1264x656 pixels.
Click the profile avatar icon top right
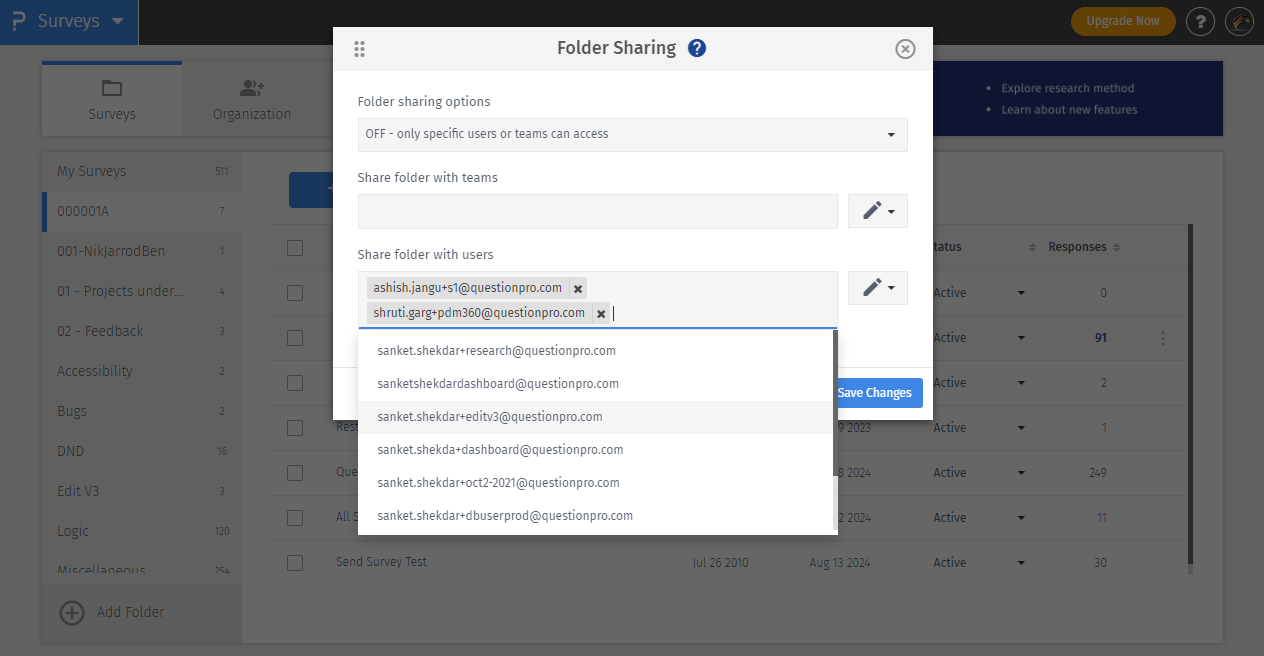click(1239, 21)
